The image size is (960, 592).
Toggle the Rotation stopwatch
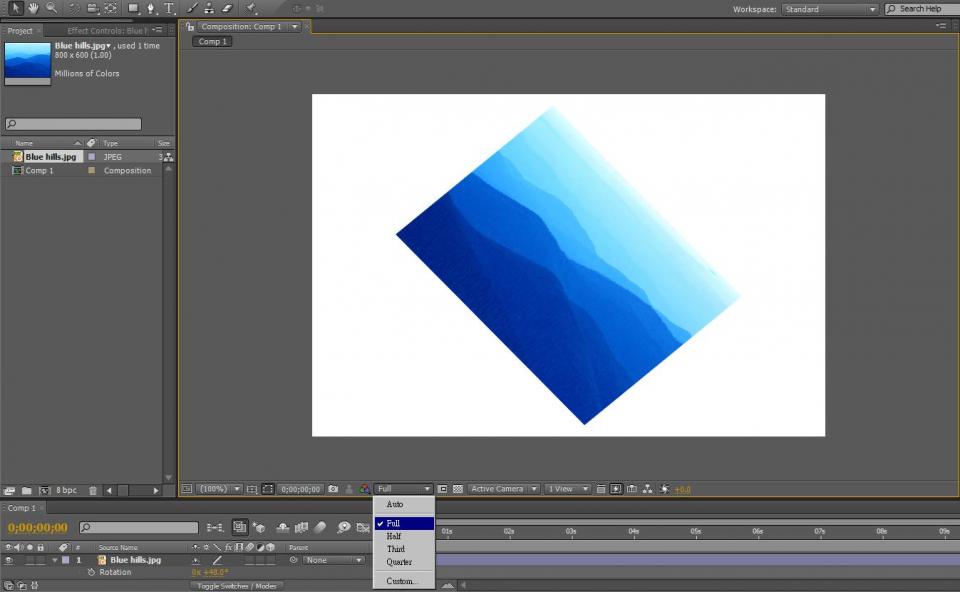(x=91, y=573)
